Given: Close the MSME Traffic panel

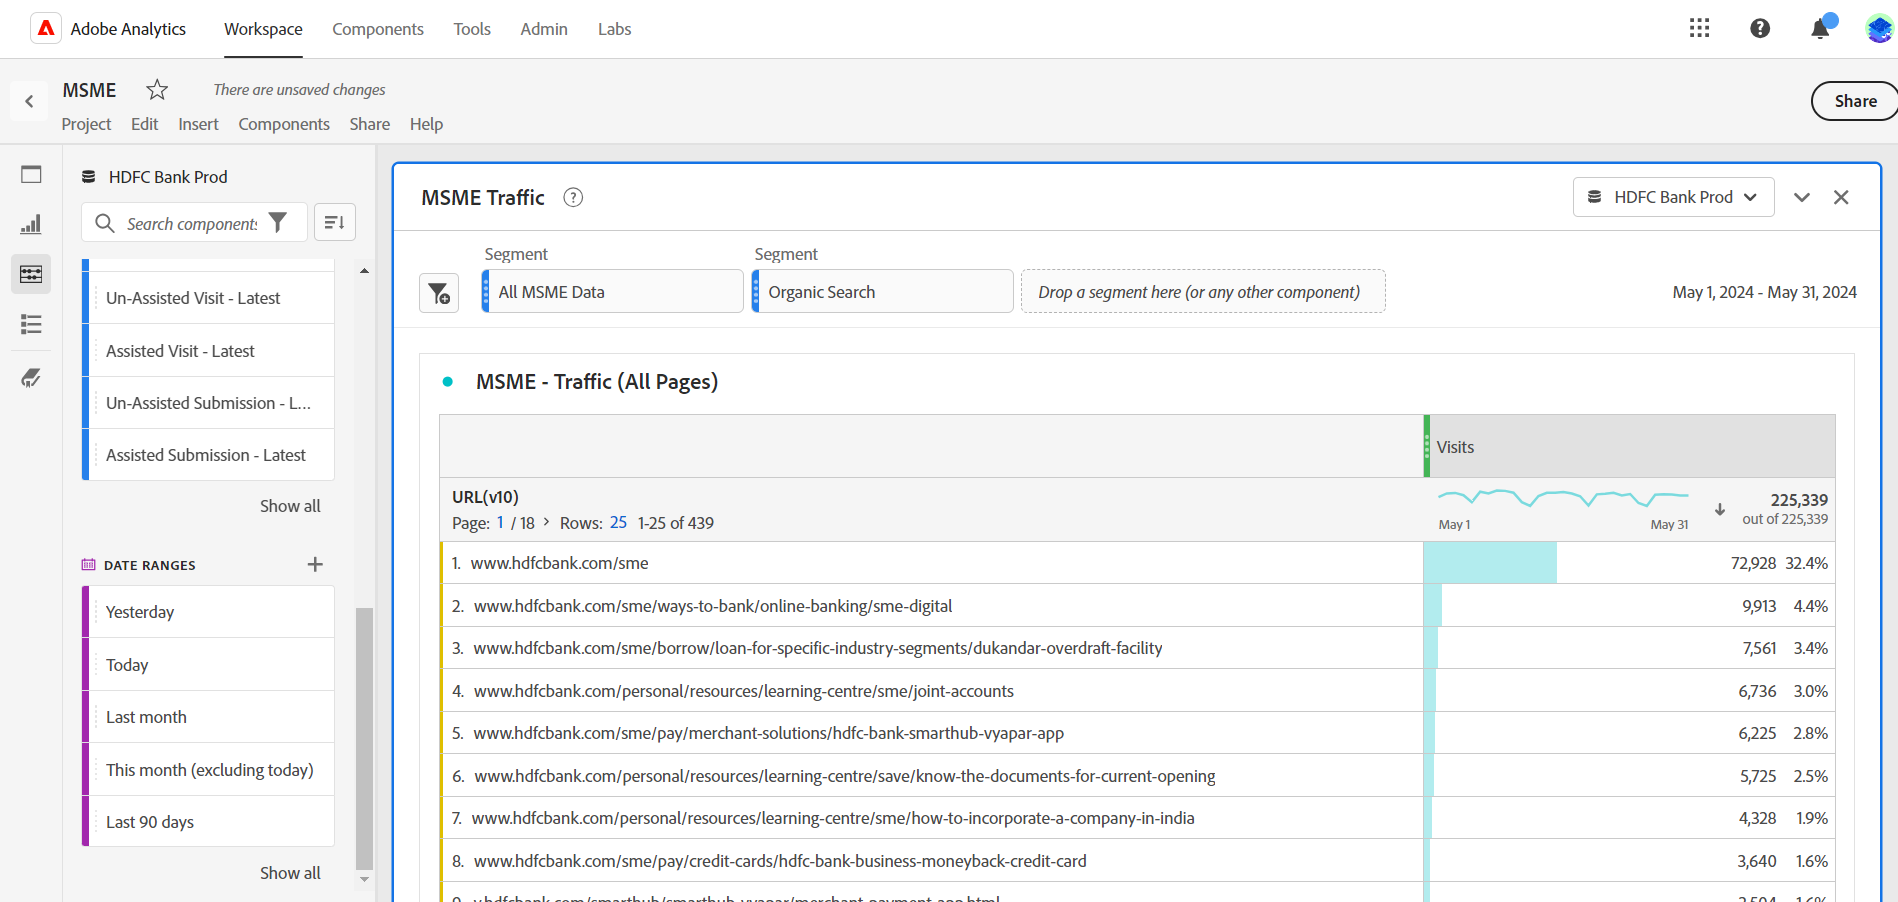Looking at the screenshot, I should 1841,197.
